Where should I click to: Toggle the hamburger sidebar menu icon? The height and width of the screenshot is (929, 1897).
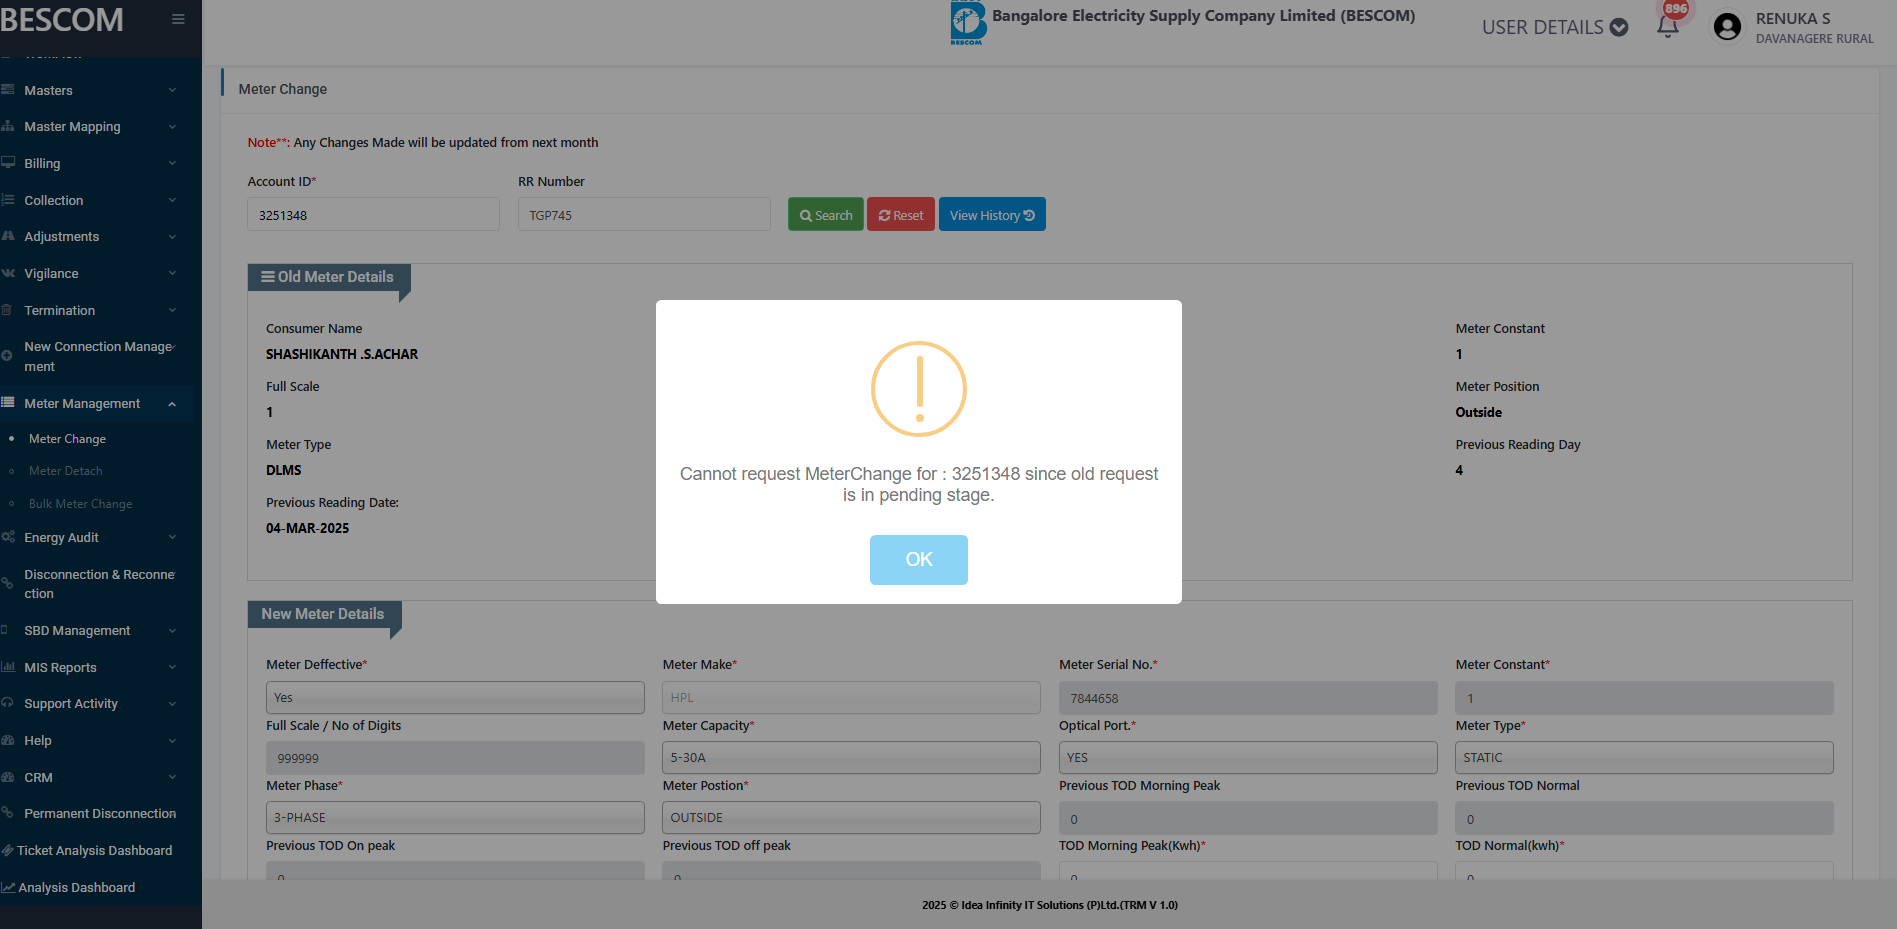(x=178, y=19)
